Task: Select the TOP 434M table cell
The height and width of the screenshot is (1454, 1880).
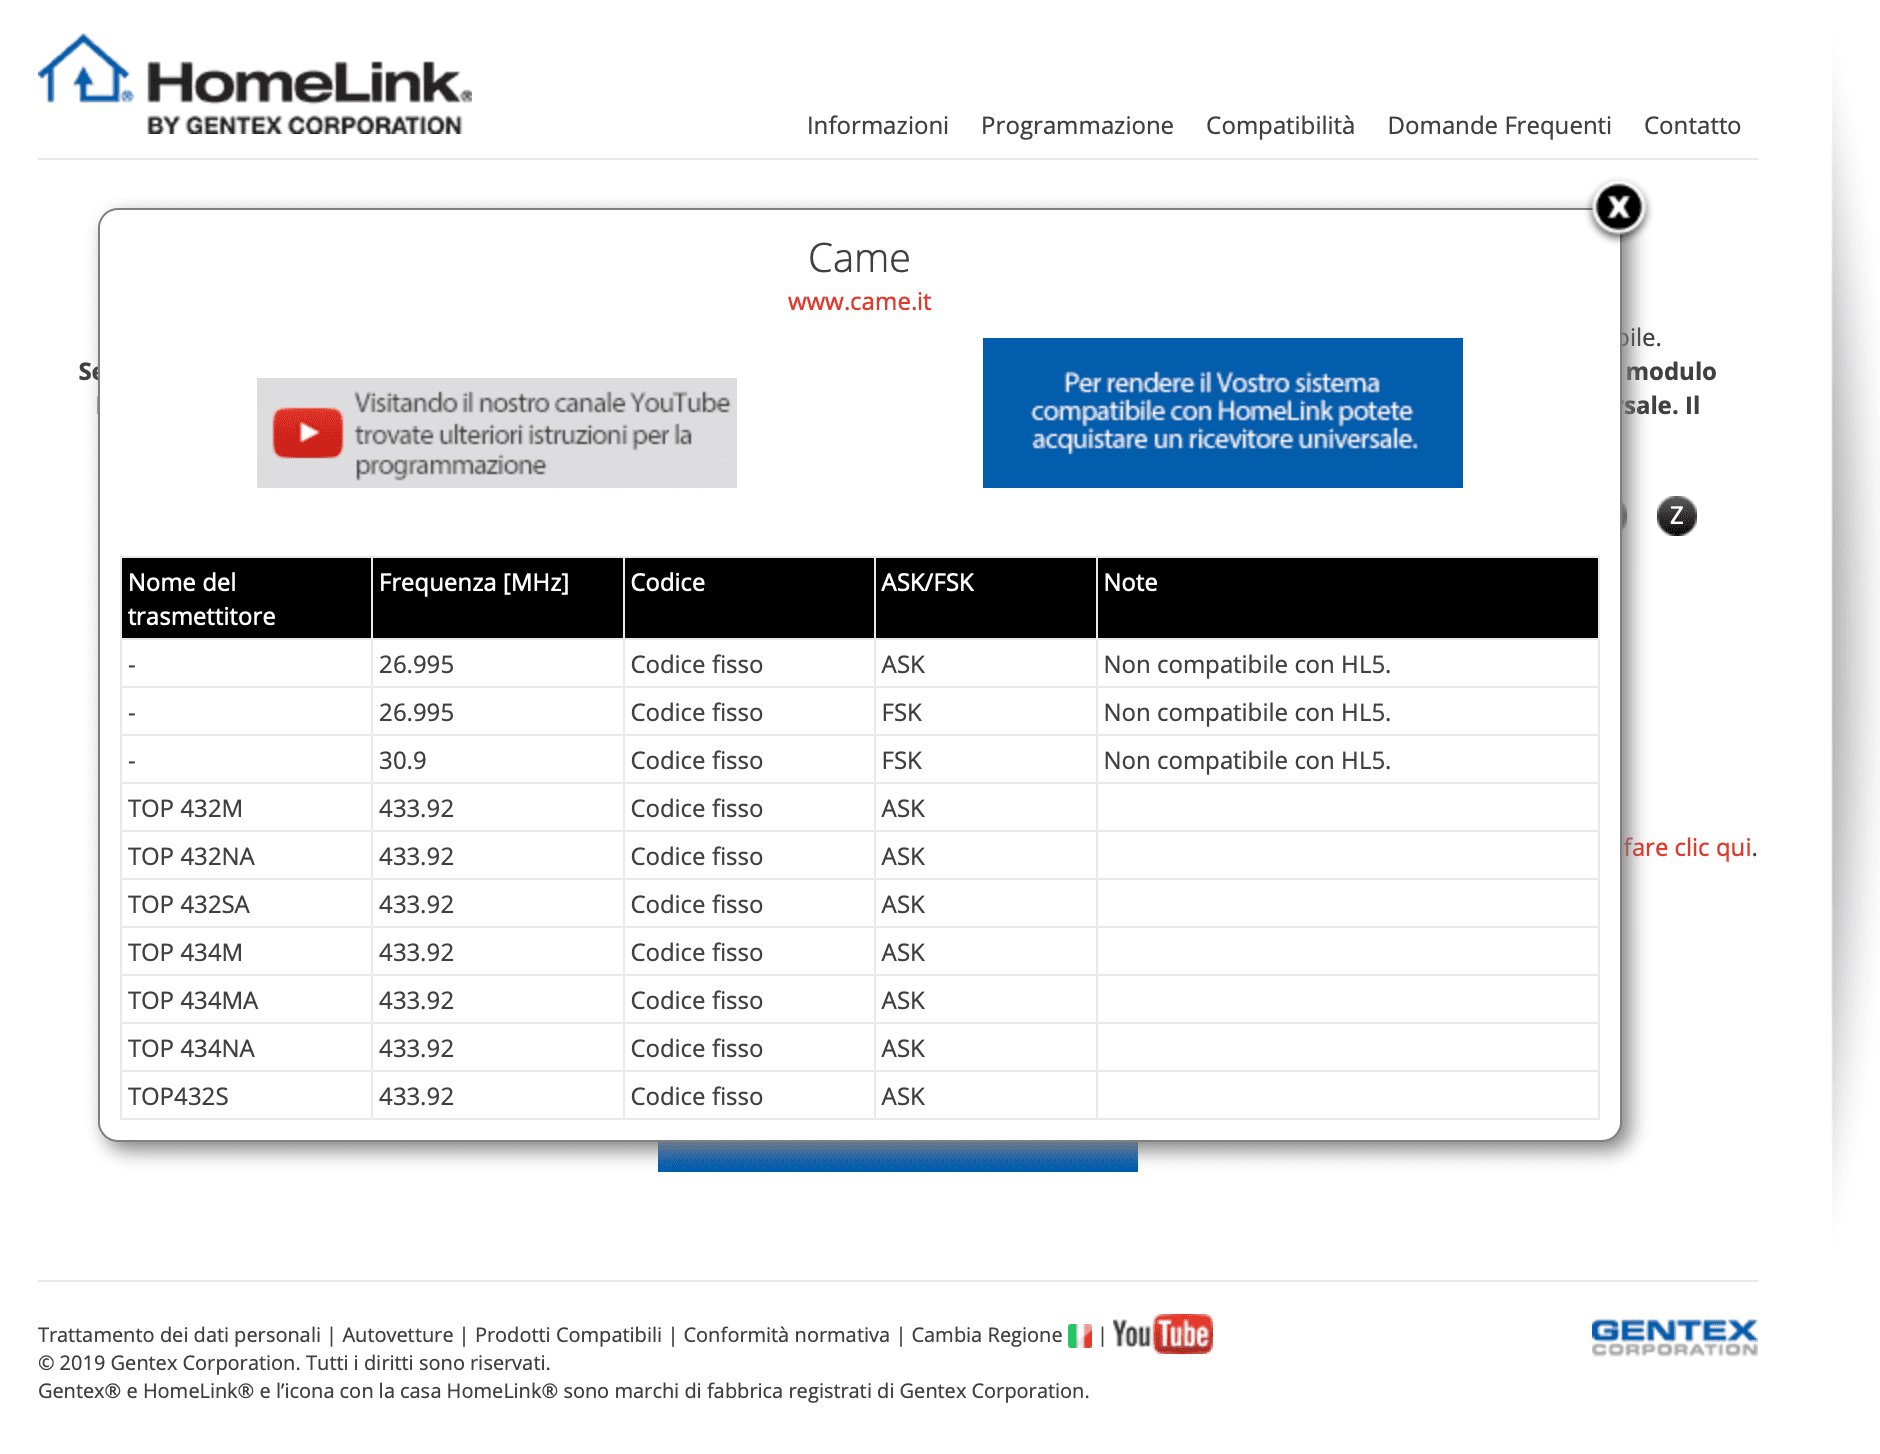Action: click(246, 952)
